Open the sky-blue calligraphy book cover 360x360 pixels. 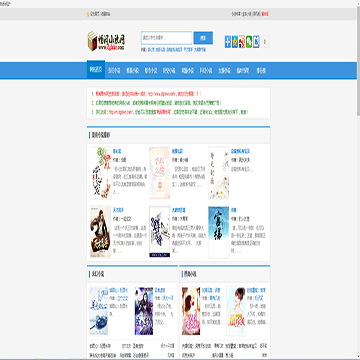(219, 232)
